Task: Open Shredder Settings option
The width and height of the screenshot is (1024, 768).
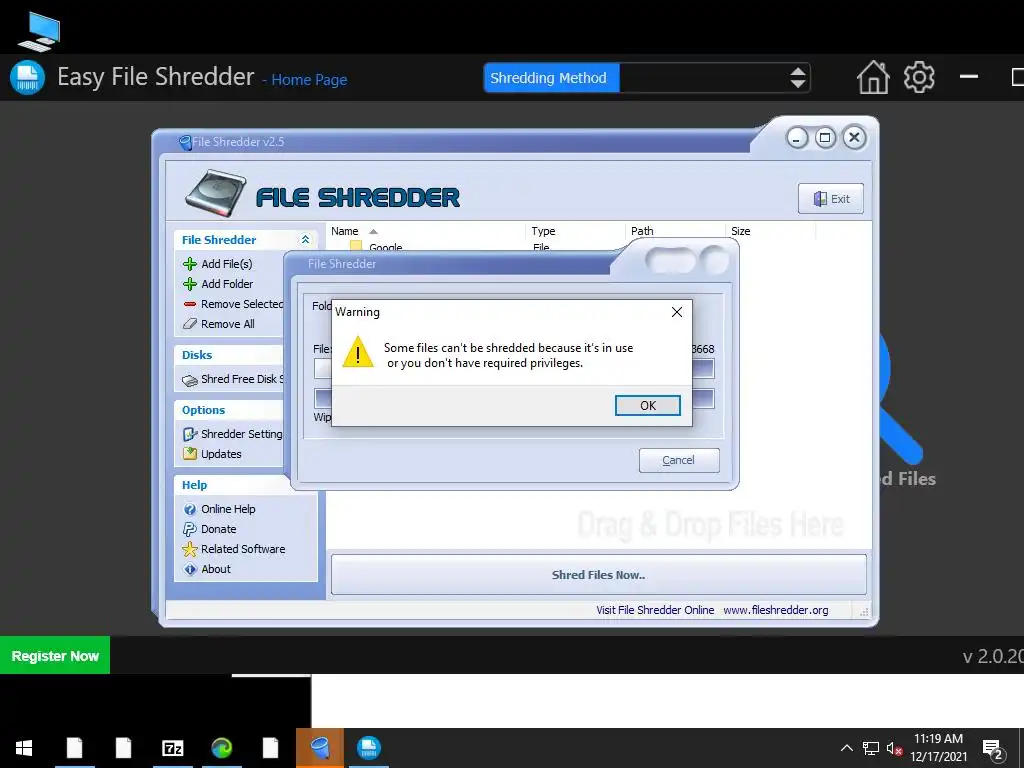Action: point(233,434)
